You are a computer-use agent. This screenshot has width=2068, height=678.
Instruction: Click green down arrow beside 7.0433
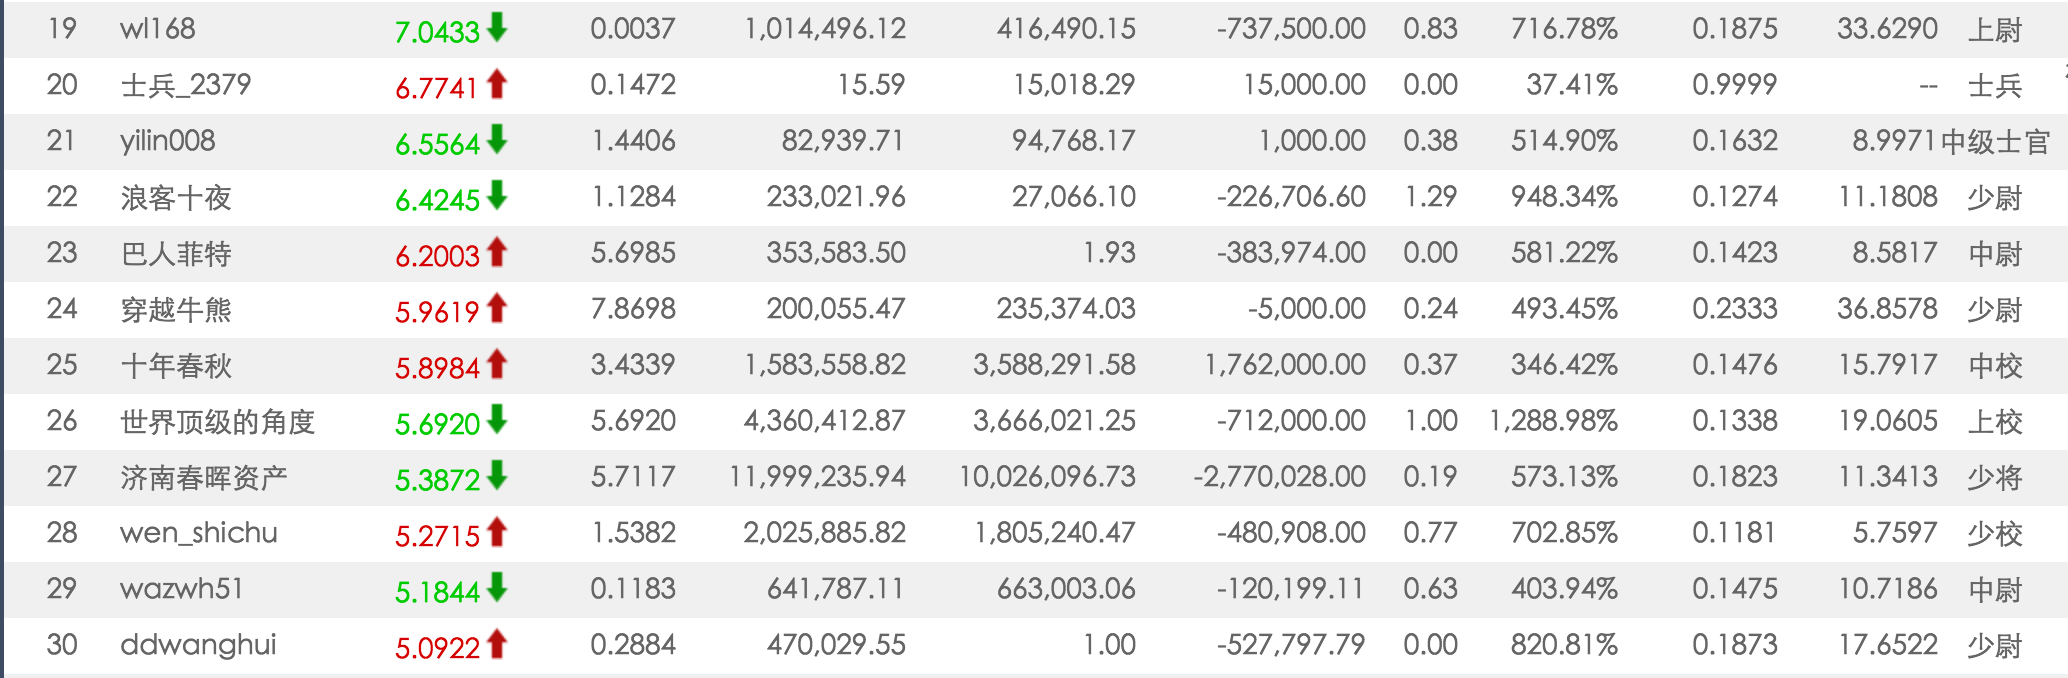click(497, 28)
